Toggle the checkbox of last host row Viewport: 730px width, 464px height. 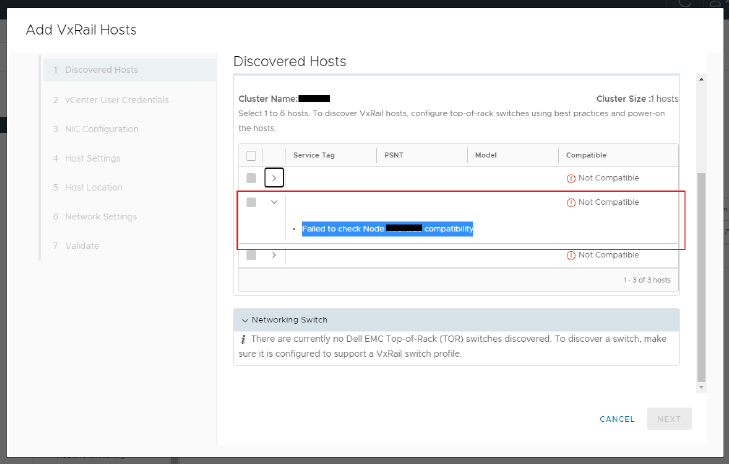[x=251, y=255]
